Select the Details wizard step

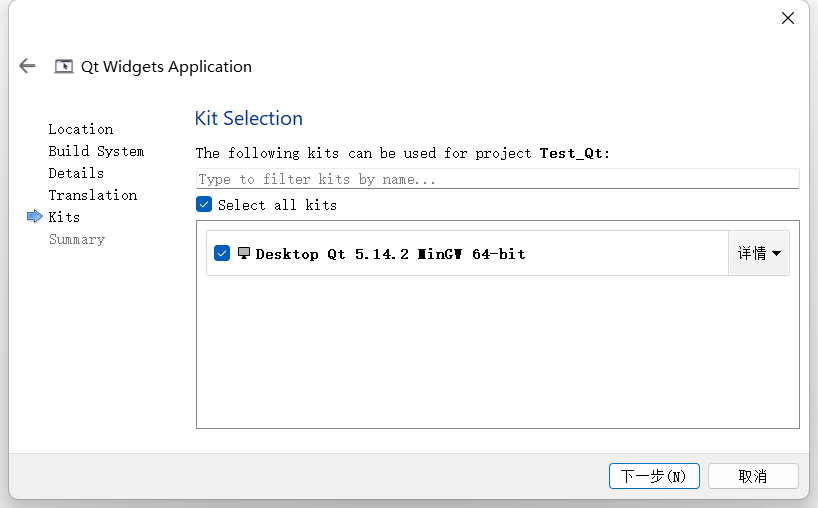coord(76,173)
